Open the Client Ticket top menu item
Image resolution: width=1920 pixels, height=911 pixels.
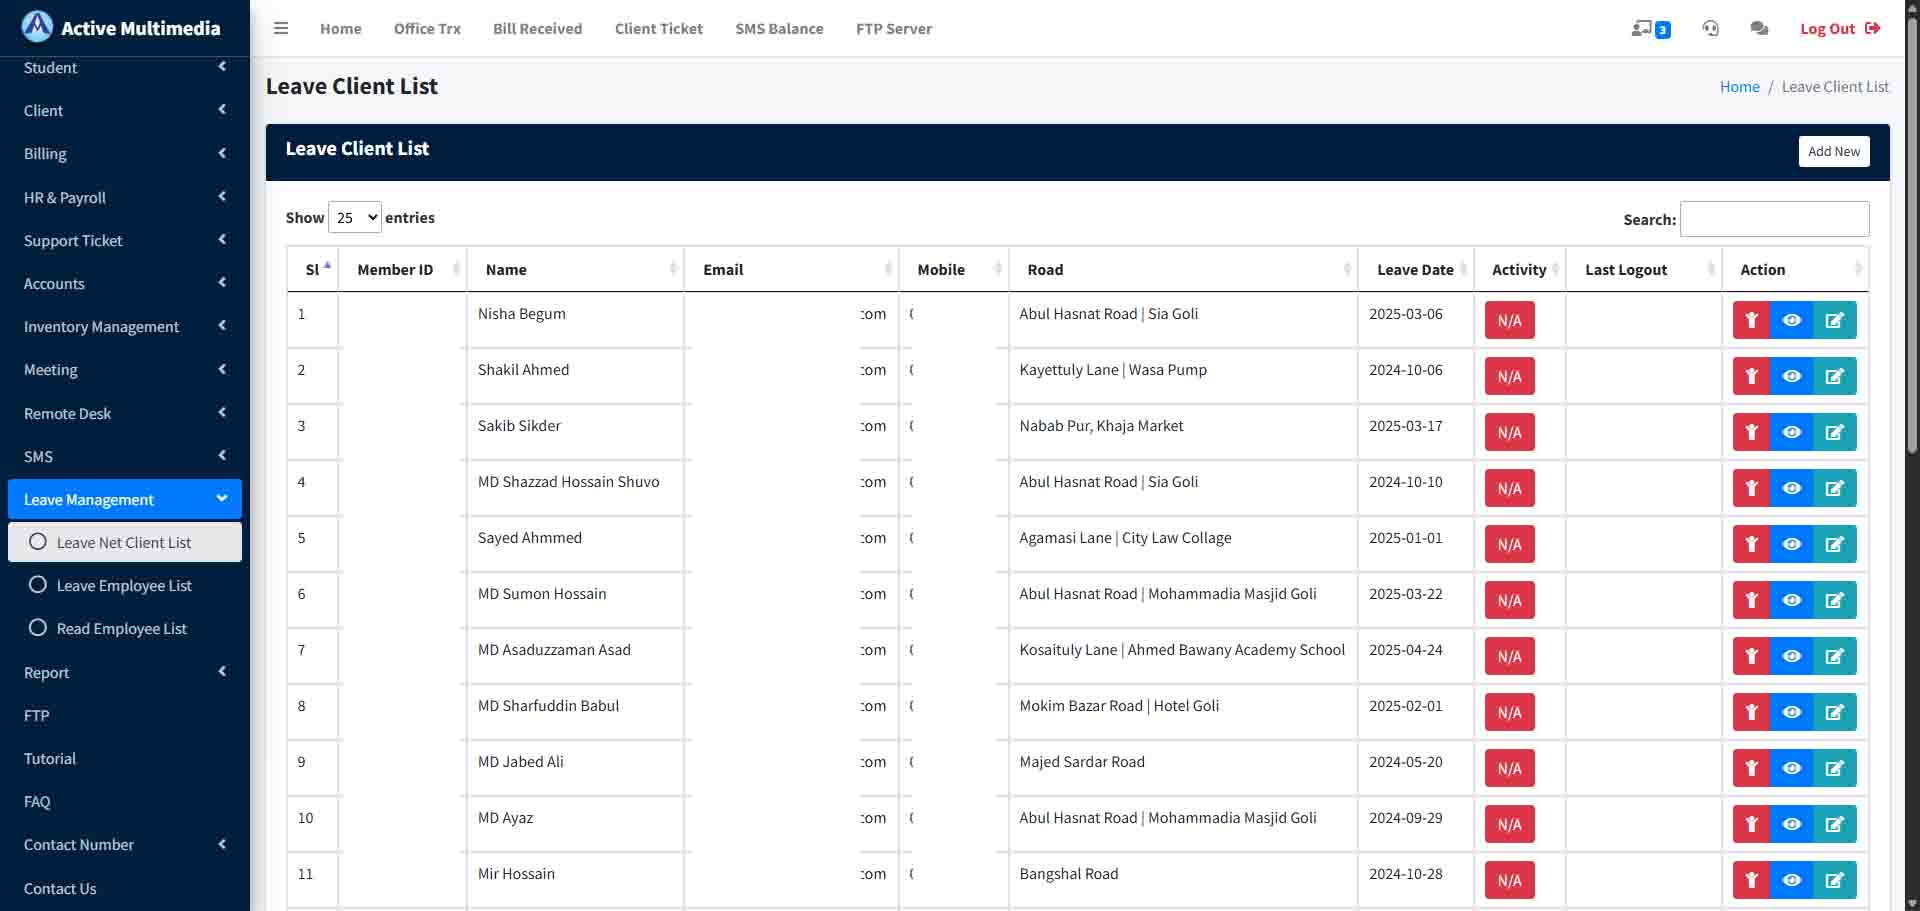[658, 29]
